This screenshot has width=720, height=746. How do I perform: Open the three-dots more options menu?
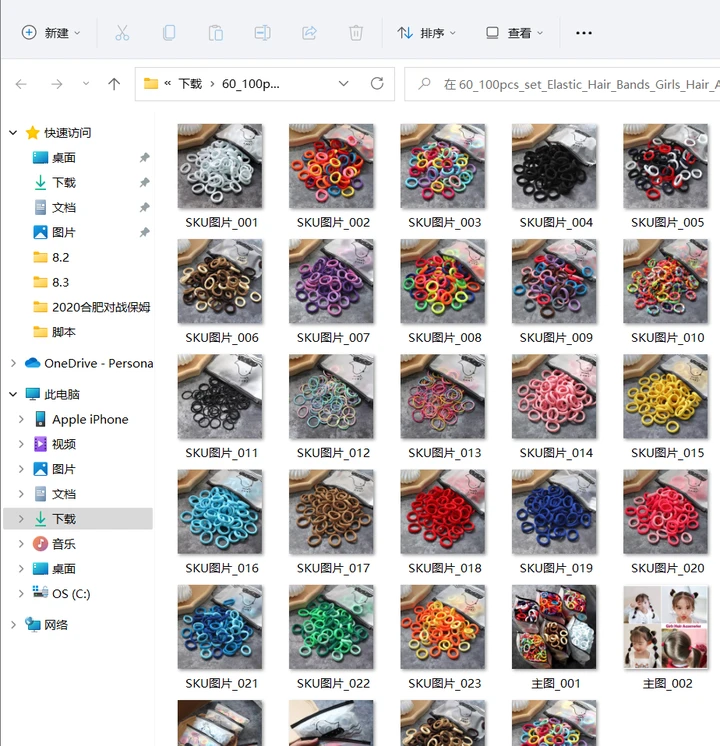[x=584, y=33]
